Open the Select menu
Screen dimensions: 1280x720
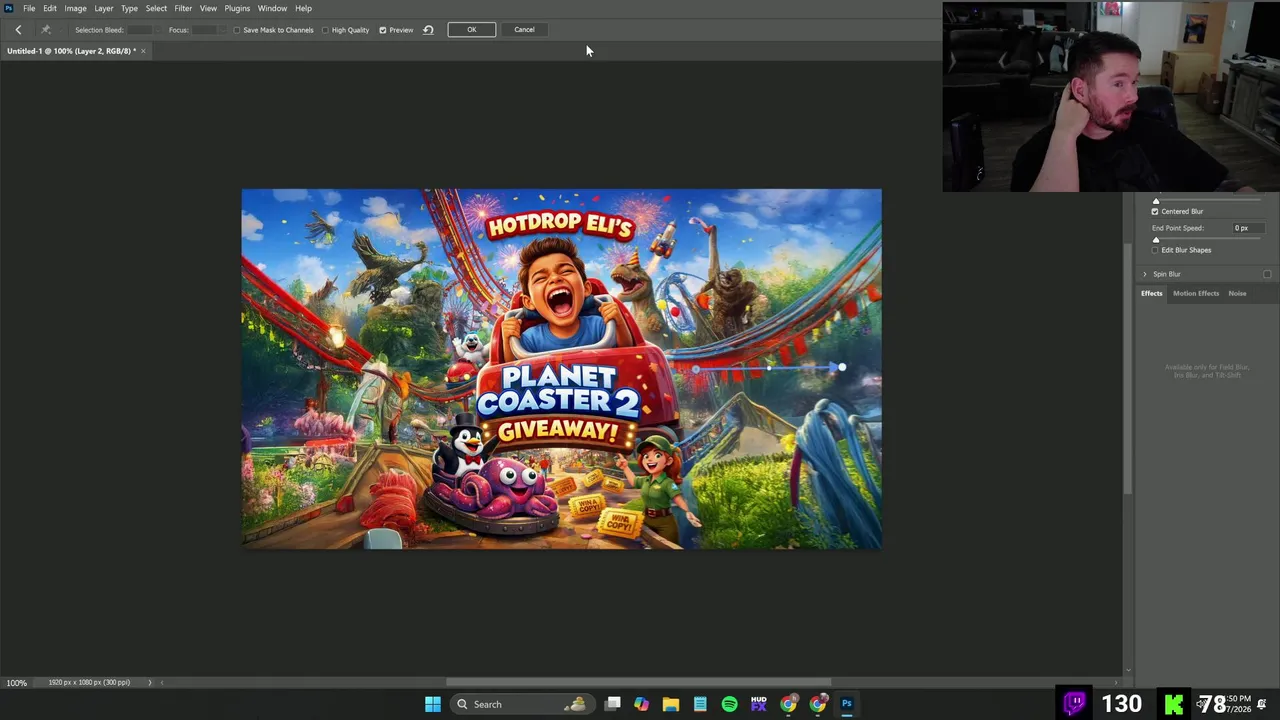pos(156,8)
